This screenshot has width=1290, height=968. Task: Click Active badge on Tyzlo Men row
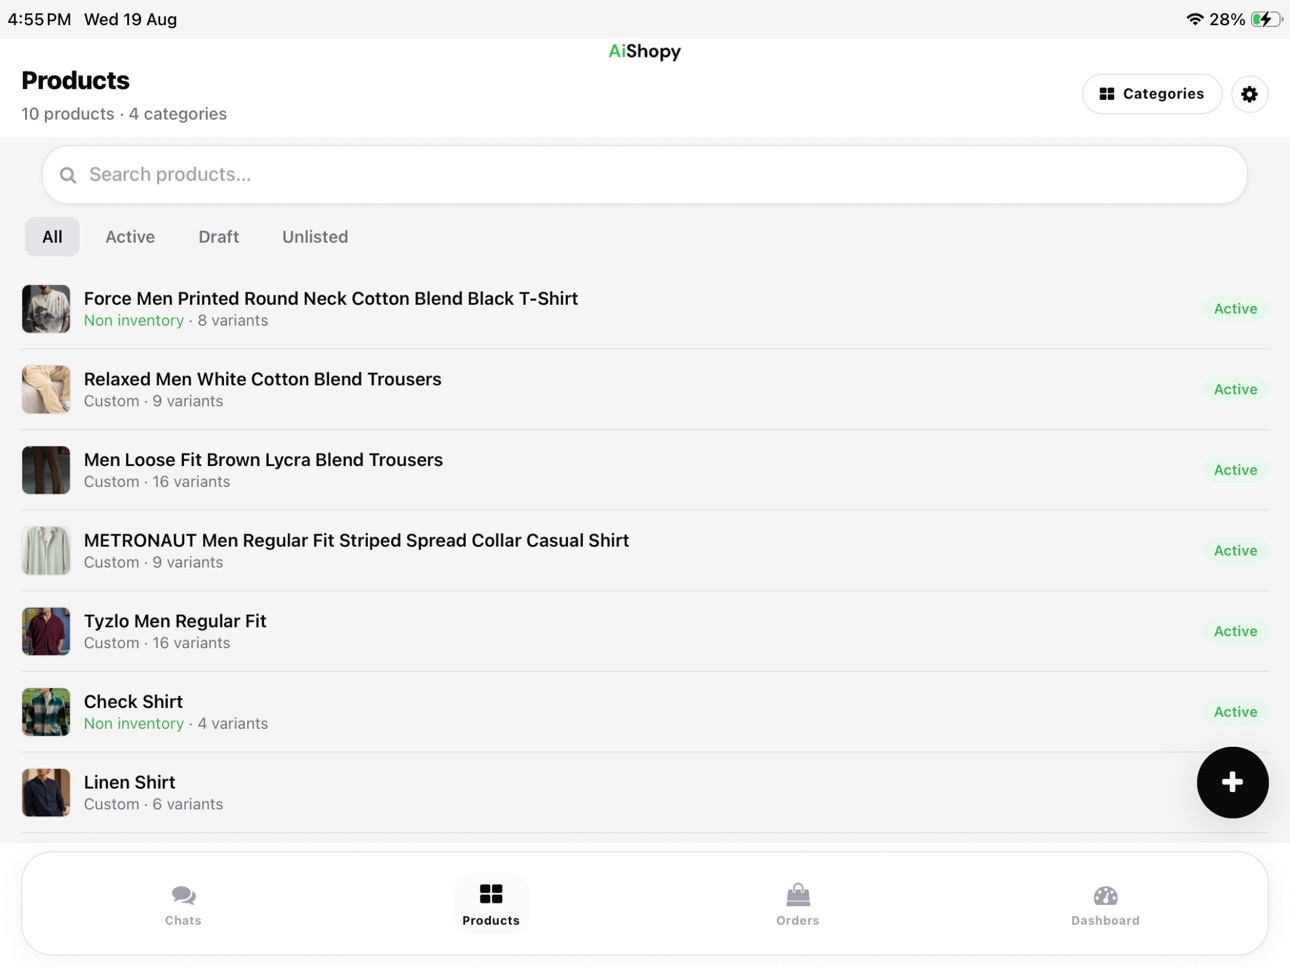click(x=1235, y=631)
